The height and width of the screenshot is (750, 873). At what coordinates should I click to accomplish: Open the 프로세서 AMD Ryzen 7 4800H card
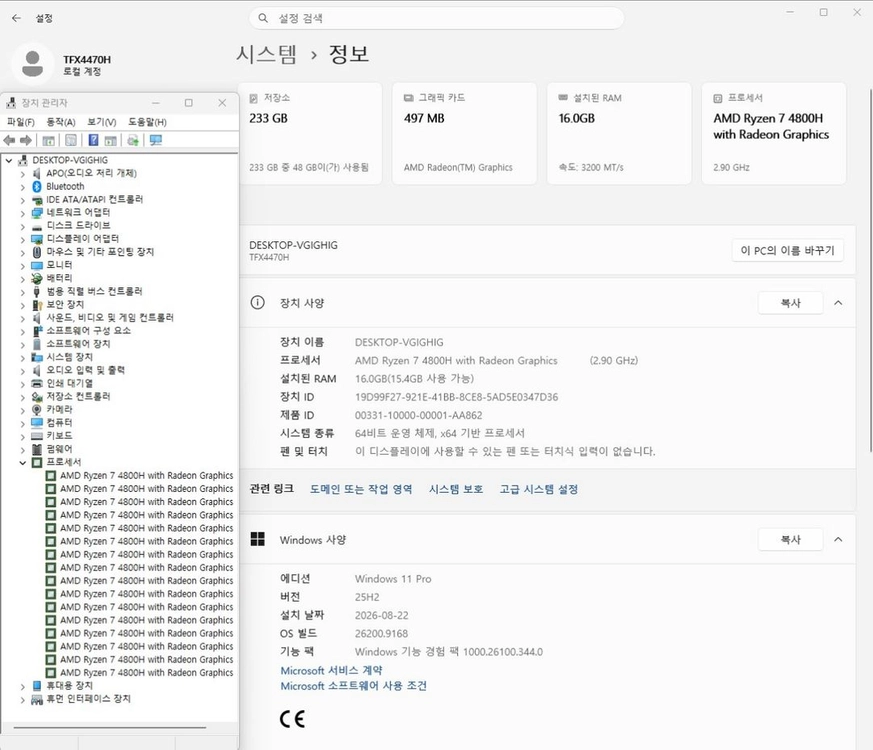(x=774, y=134)
